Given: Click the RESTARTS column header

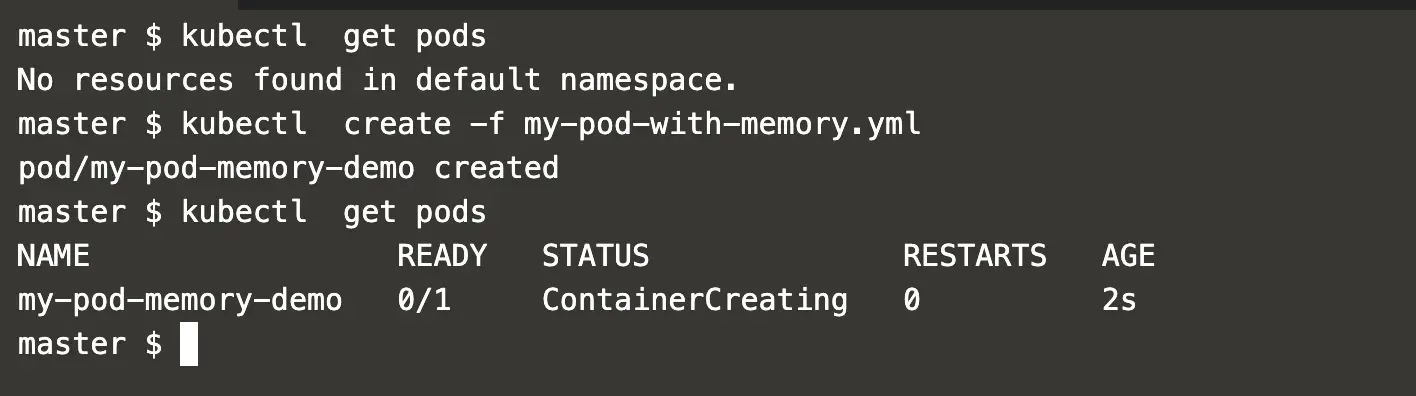Looking at the screenshot, I should tap(975, 256).
